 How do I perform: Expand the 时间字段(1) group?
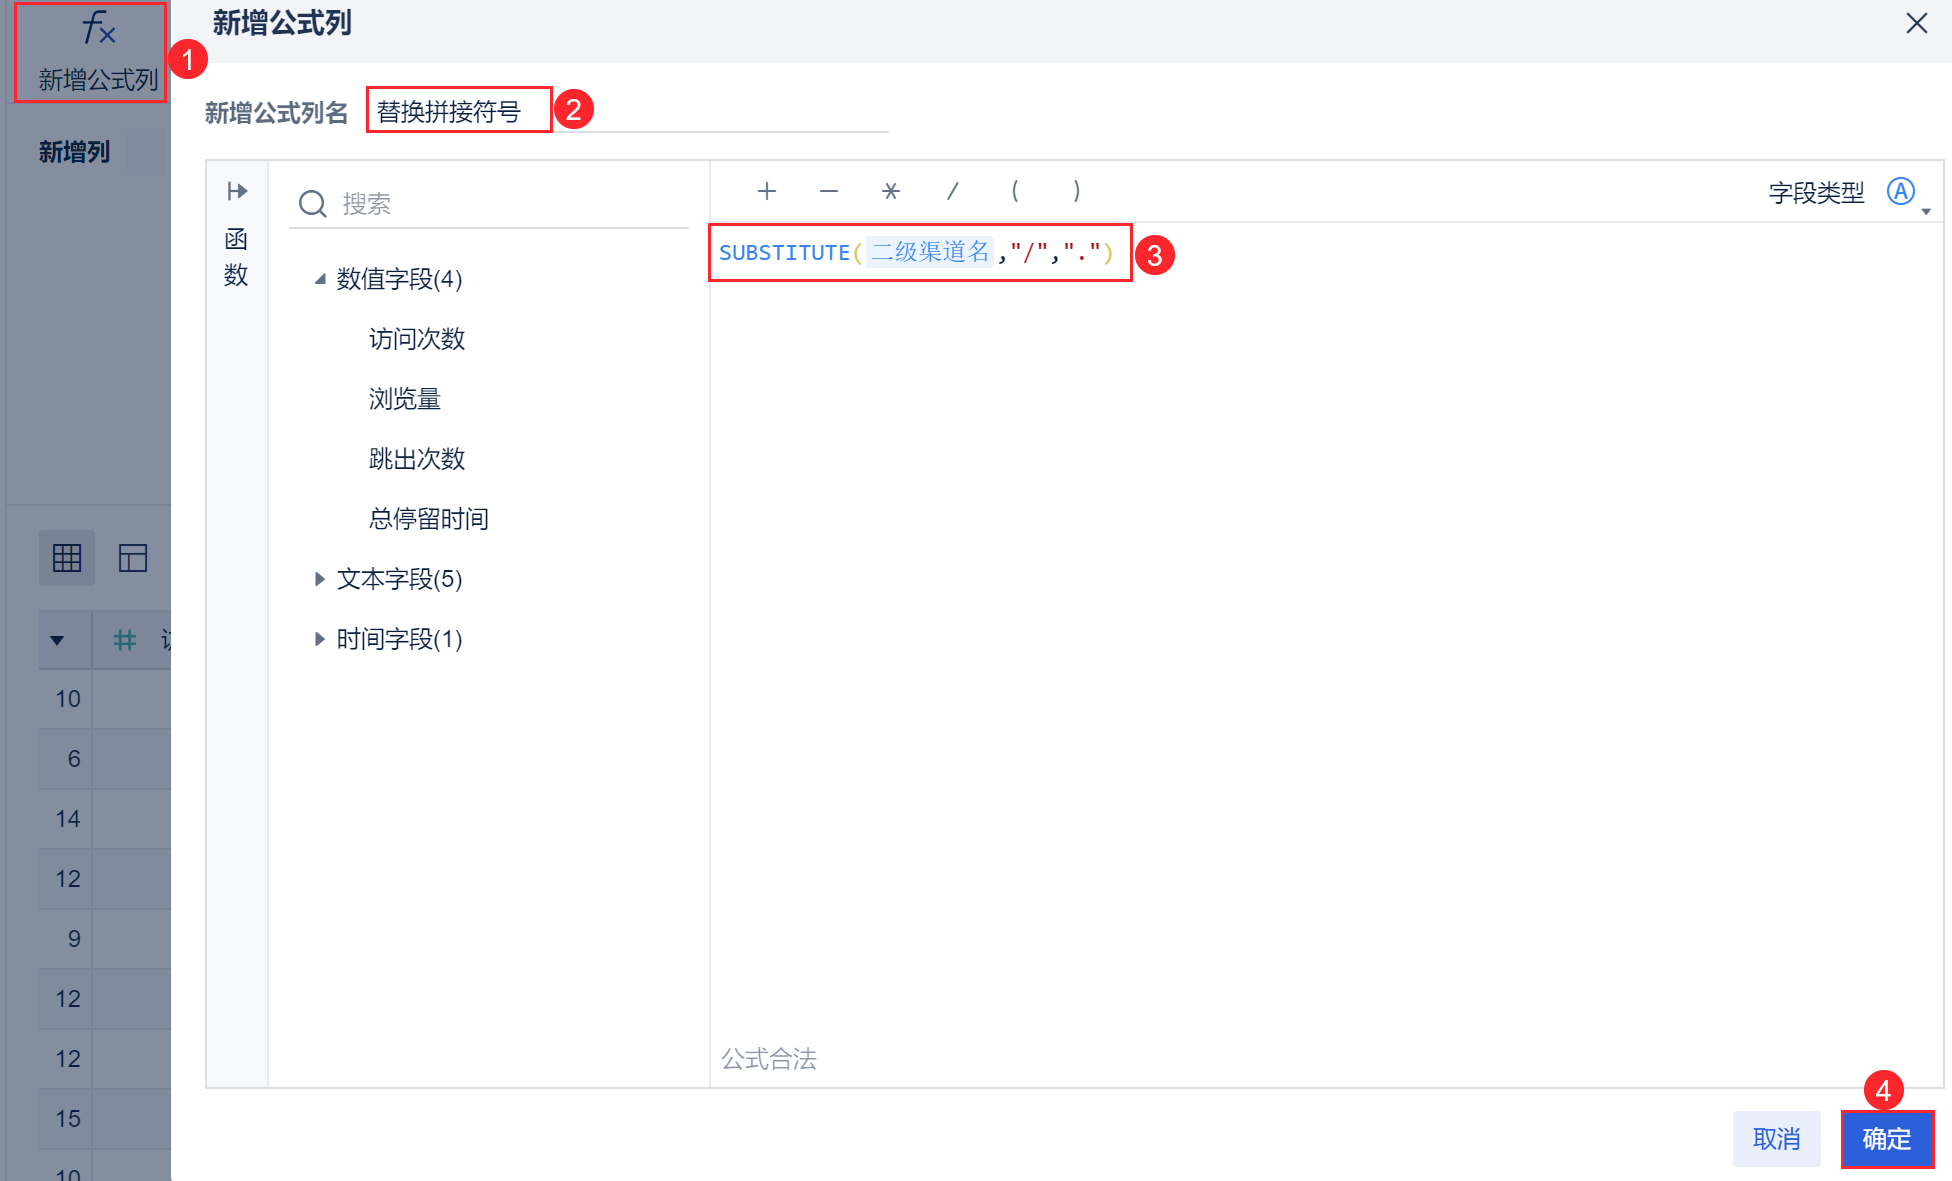point(320,639)
